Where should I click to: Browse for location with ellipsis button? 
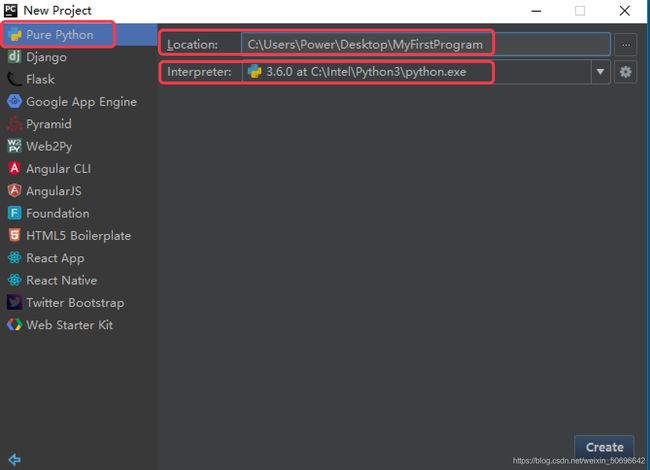[x=626, y=44]
